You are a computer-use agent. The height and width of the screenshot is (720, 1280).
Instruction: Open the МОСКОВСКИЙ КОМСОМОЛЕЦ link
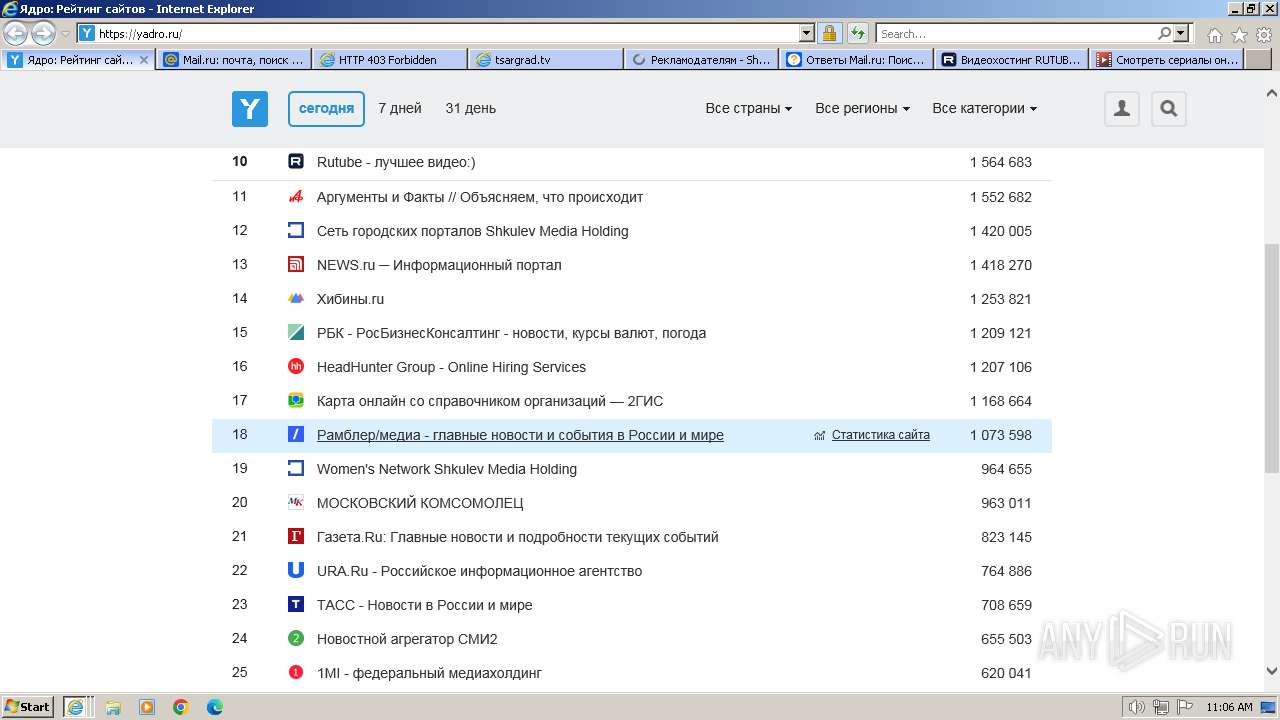(420, 503)
